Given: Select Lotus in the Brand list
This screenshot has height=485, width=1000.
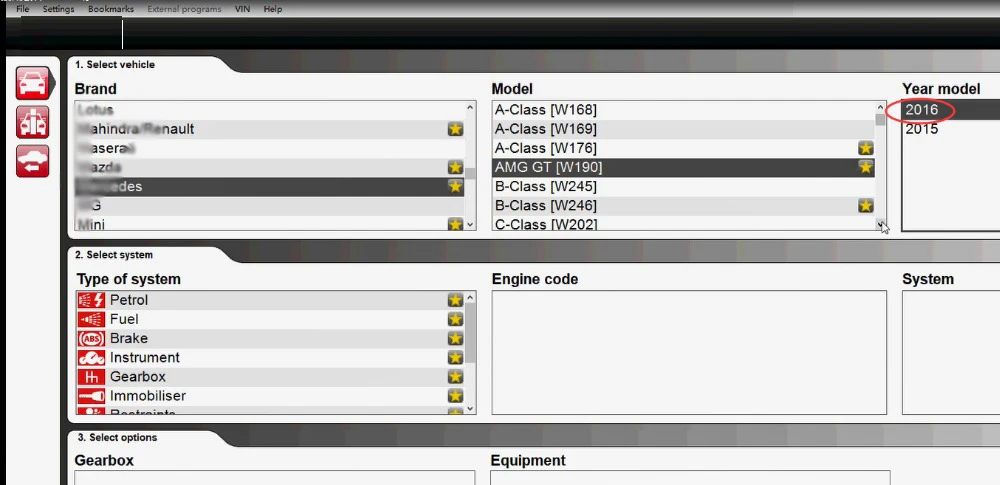Looking at the screenshot, I should [x=270, y=110].
